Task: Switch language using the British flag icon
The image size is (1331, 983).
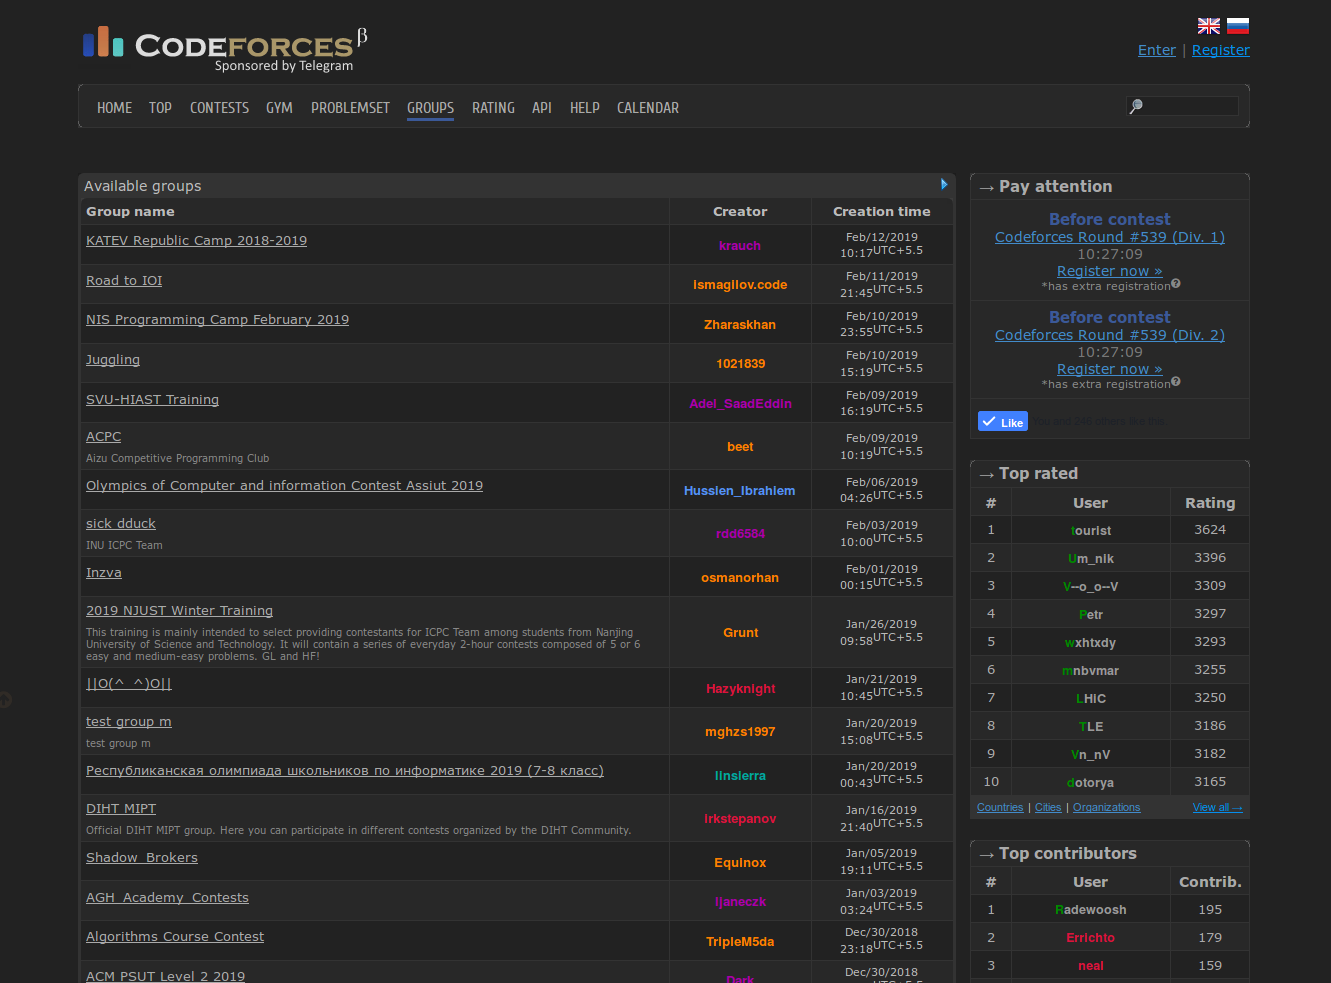Action: tap(1208, 25)
